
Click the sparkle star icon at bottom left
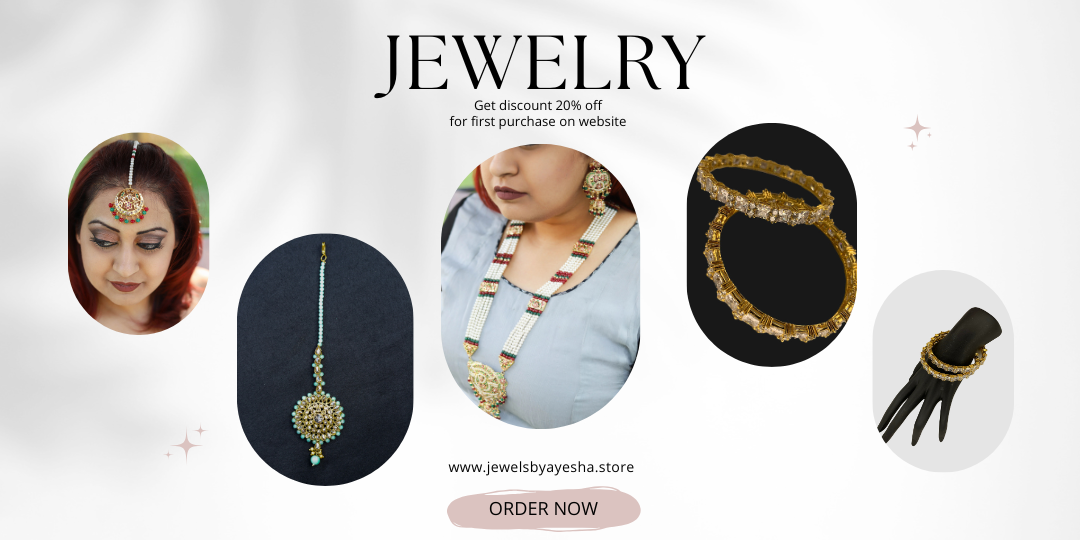186,444
